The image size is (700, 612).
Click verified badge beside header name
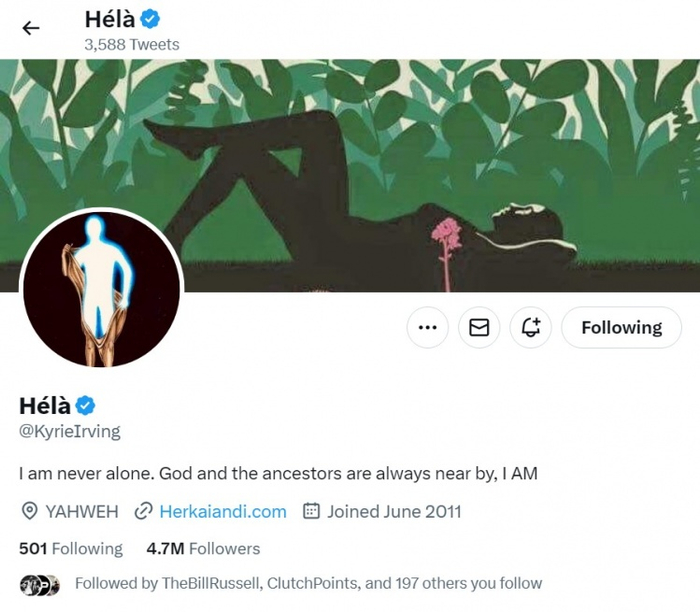click(151, 19)
